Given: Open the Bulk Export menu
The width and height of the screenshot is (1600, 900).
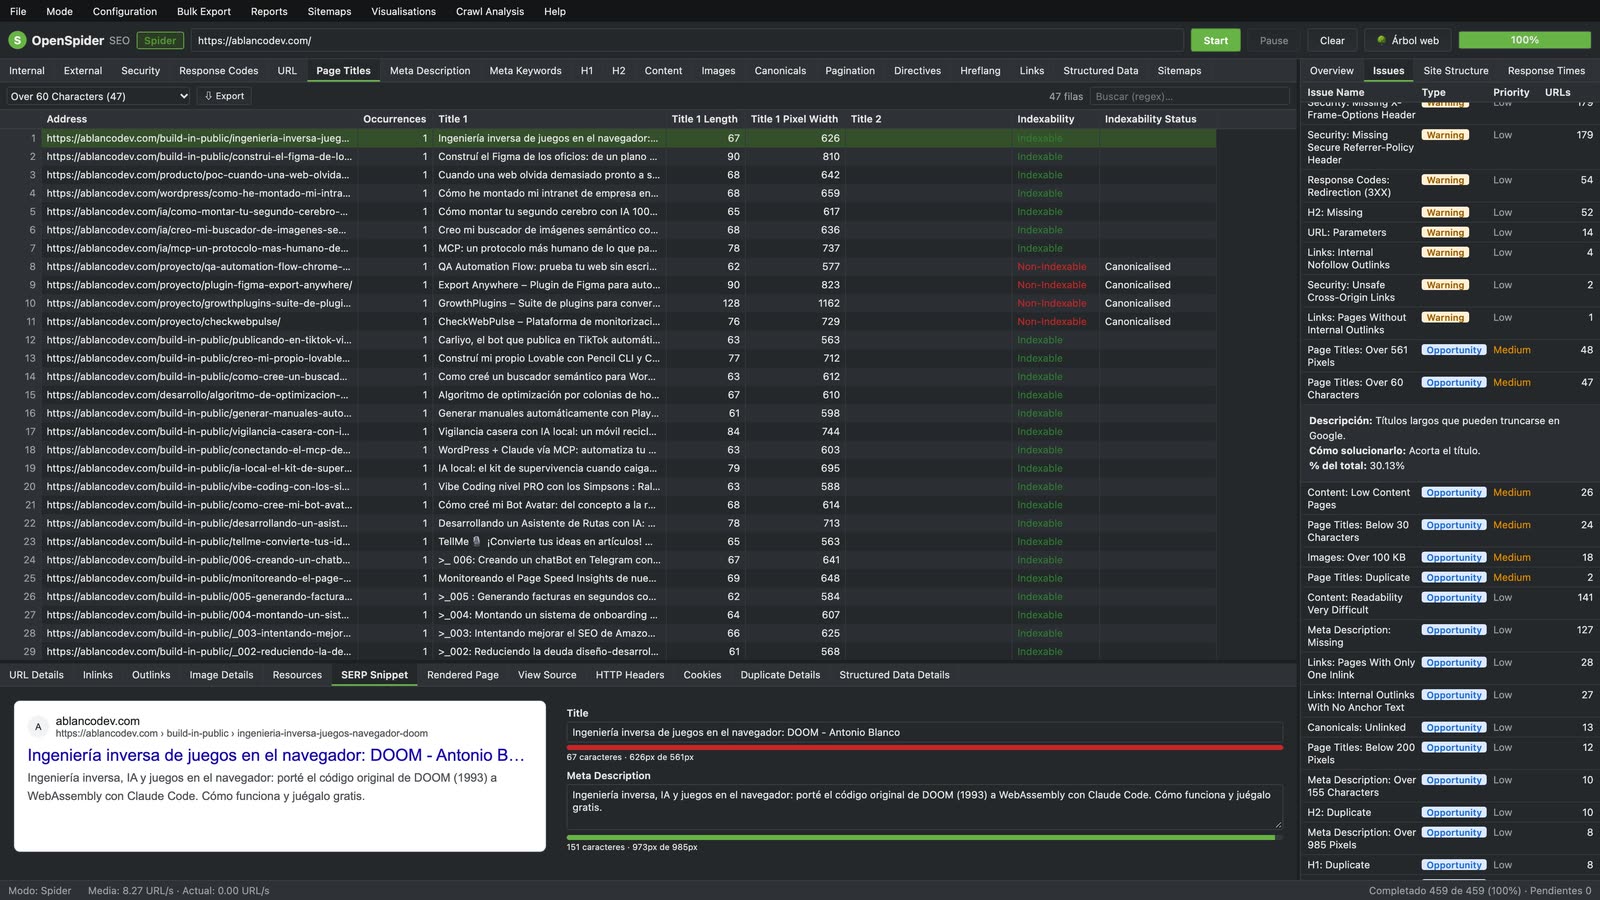Looking at the screenshot, I should pos(204,12).
